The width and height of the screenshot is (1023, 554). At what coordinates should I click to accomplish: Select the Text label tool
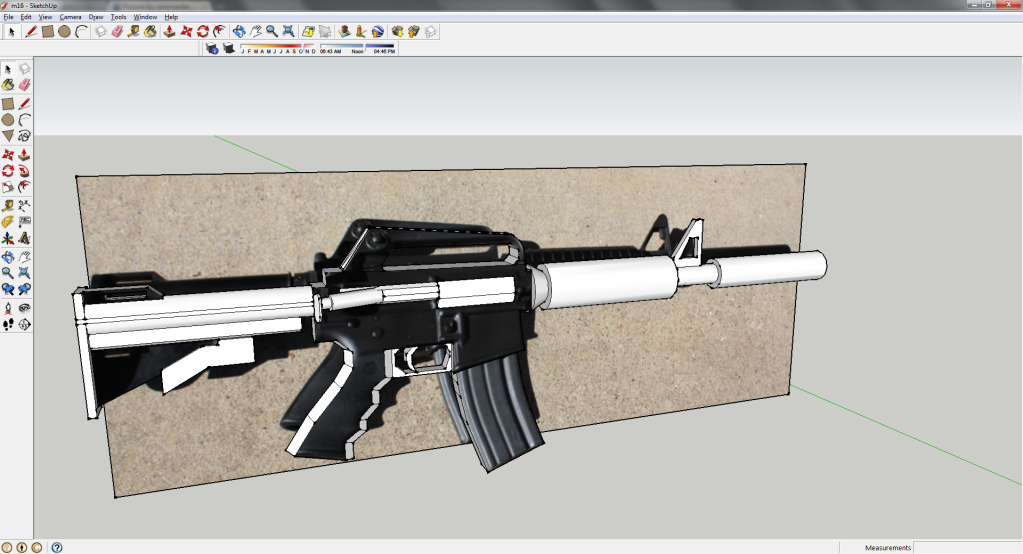[x=24, y=223]
